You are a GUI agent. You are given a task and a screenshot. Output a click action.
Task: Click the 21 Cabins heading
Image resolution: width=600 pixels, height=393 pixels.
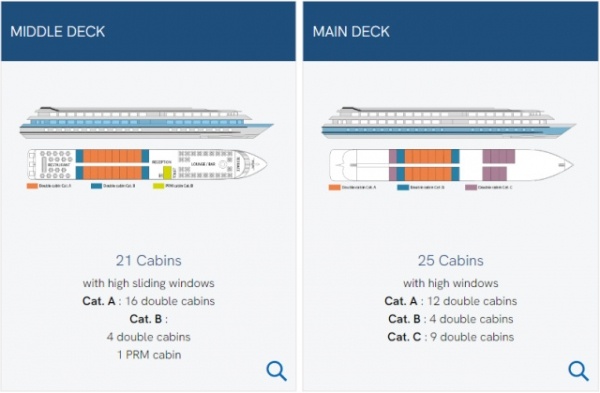[x=148, y=261]
